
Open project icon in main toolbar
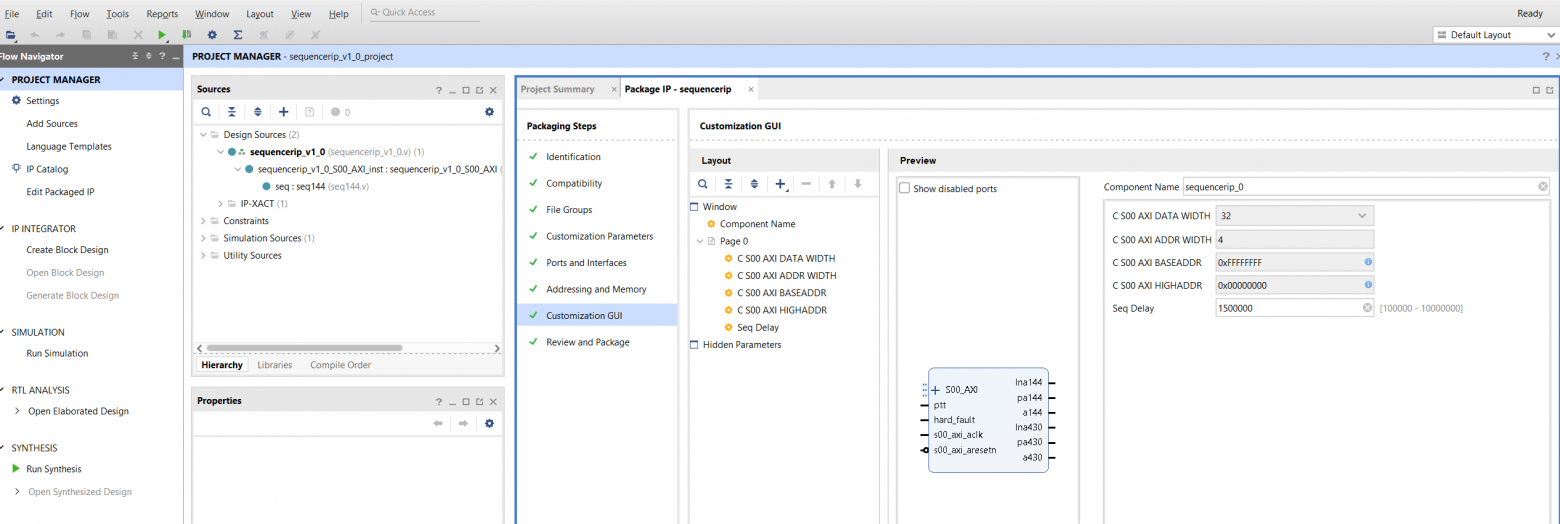click(x=10, y=35)
